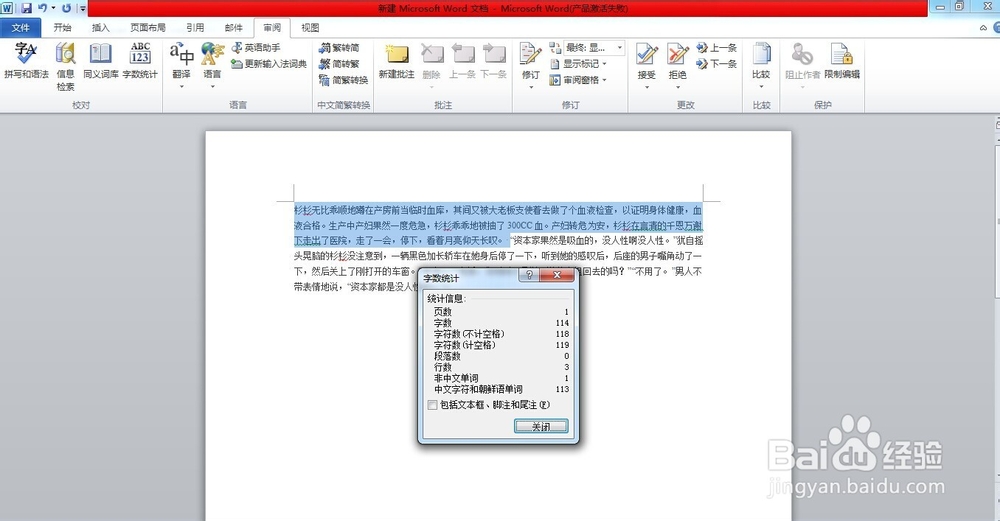The height and width of the screenshot is (521, 1000).
Task: Click the Help question mark in the Word Count dialog
Action: pos(529,275)
